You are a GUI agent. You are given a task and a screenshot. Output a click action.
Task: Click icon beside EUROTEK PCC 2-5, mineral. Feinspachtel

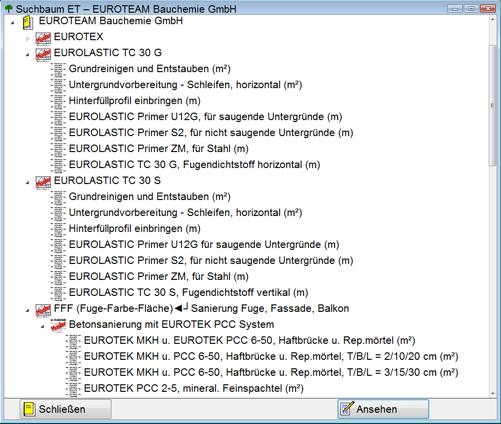(73, 389)
